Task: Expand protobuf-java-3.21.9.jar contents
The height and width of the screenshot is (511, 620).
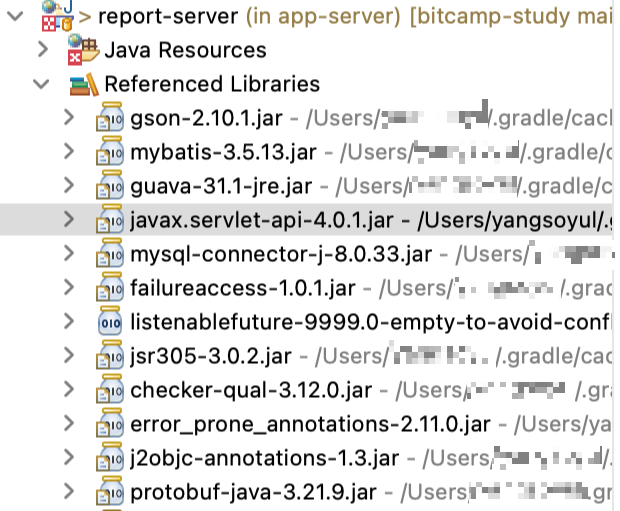Action: [69, 492]
